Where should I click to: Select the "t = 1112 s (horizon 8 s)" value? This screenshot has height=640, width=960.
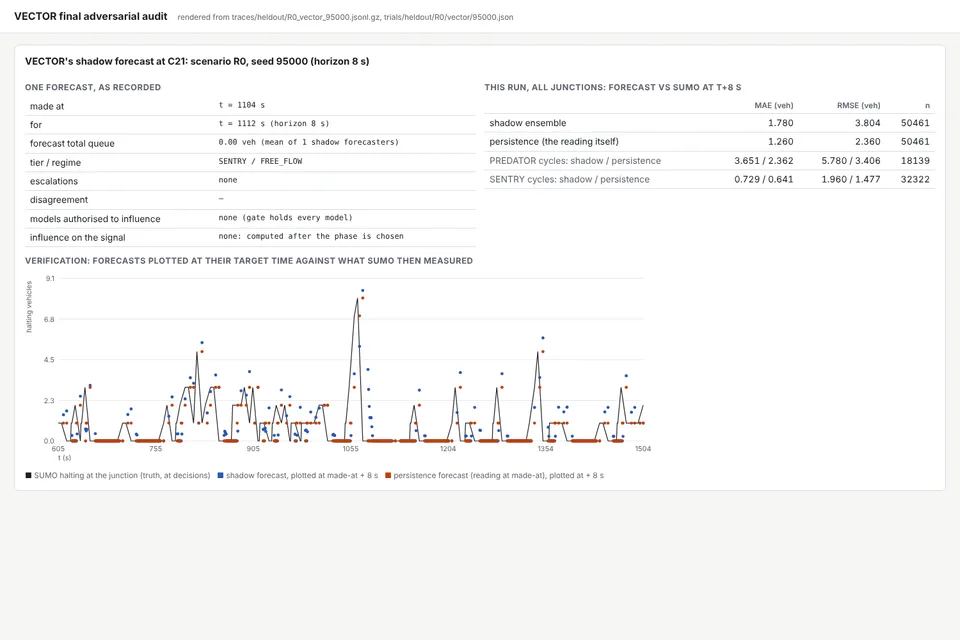274,124
